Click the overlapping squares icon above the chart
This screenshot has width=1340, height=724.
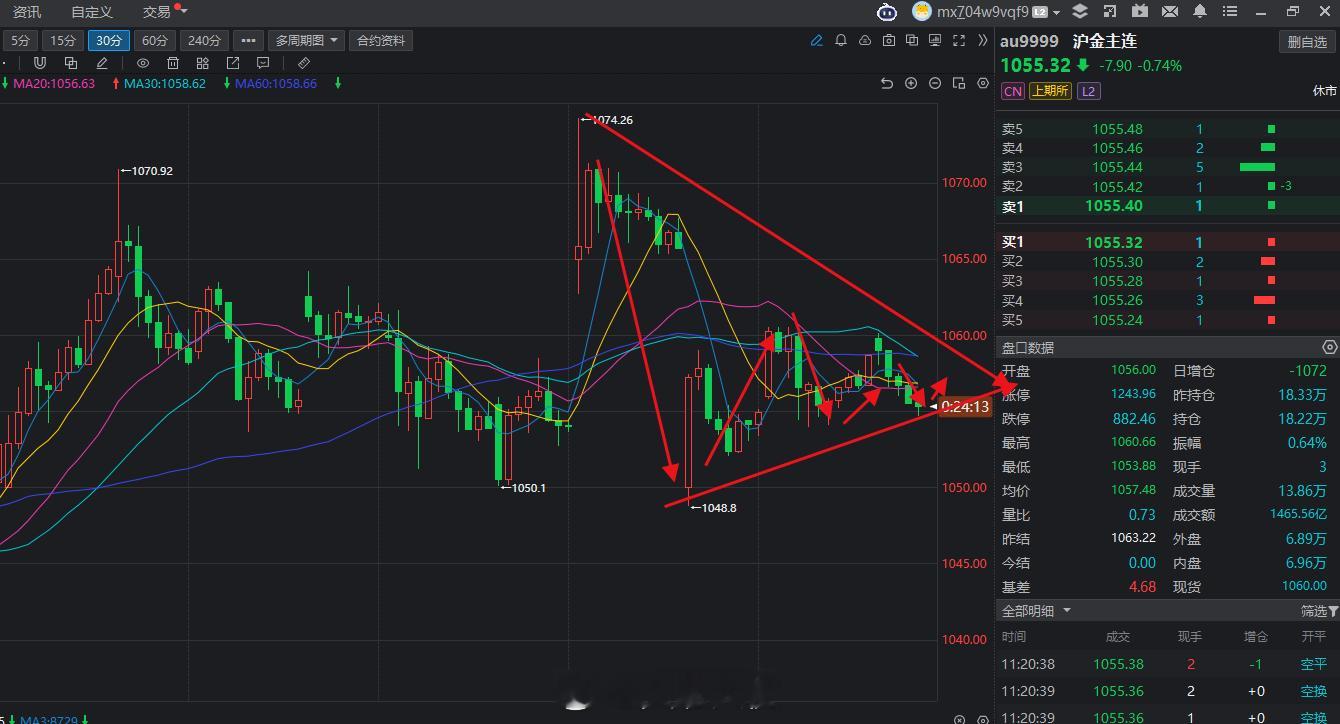click(912, 41)
